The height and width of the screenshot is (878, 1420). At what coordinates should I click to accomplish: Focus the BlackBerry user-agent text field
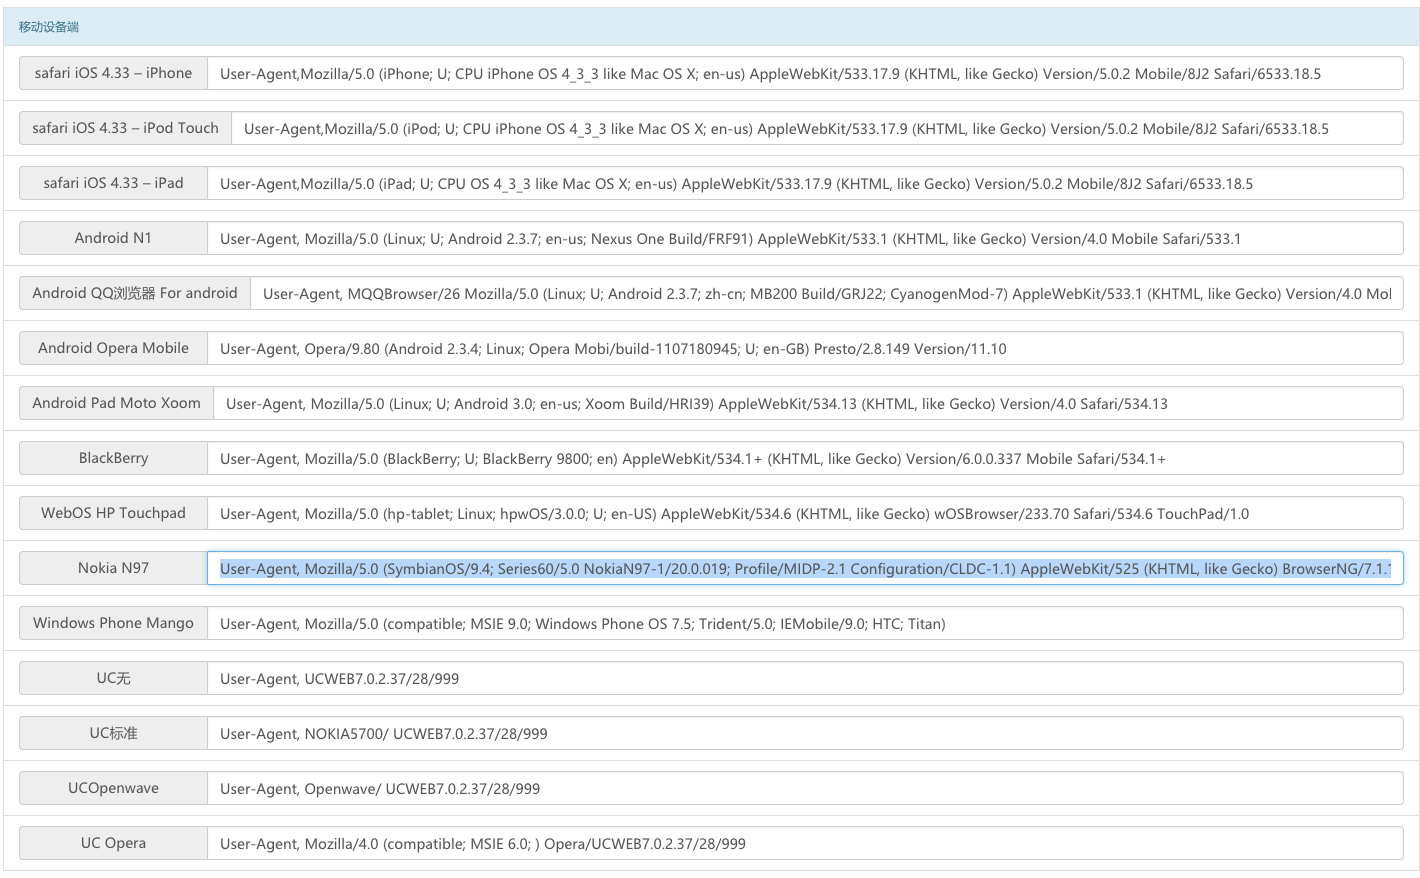[804, 458]
